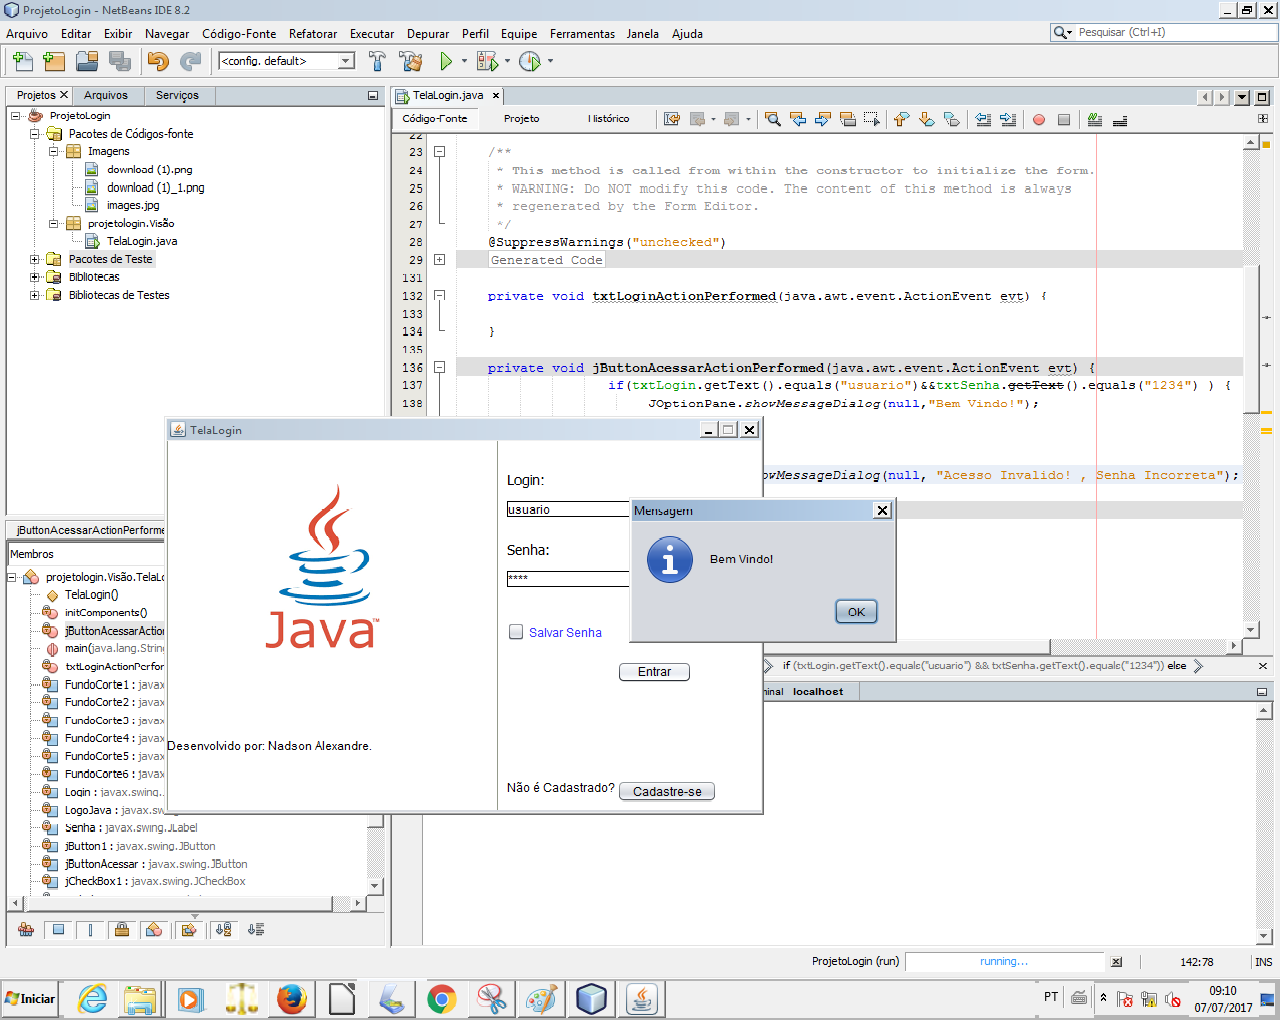The height and width of the screenshot is (1024, 1280).
Task: Shift the line left with the editor toolbar icon
Action: coord(983,119)
